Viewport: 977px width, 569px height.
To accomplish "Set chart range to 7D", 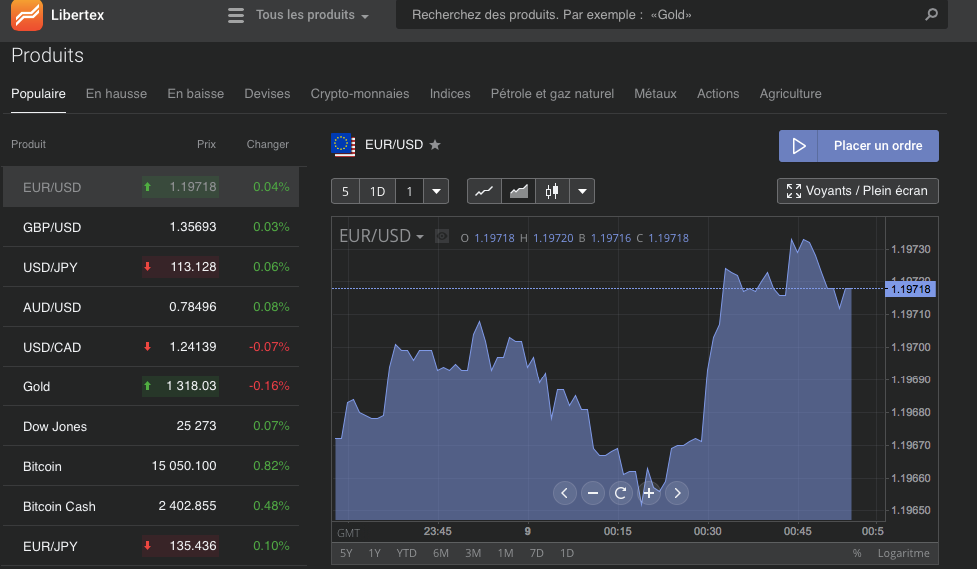I will pos(536,553).
